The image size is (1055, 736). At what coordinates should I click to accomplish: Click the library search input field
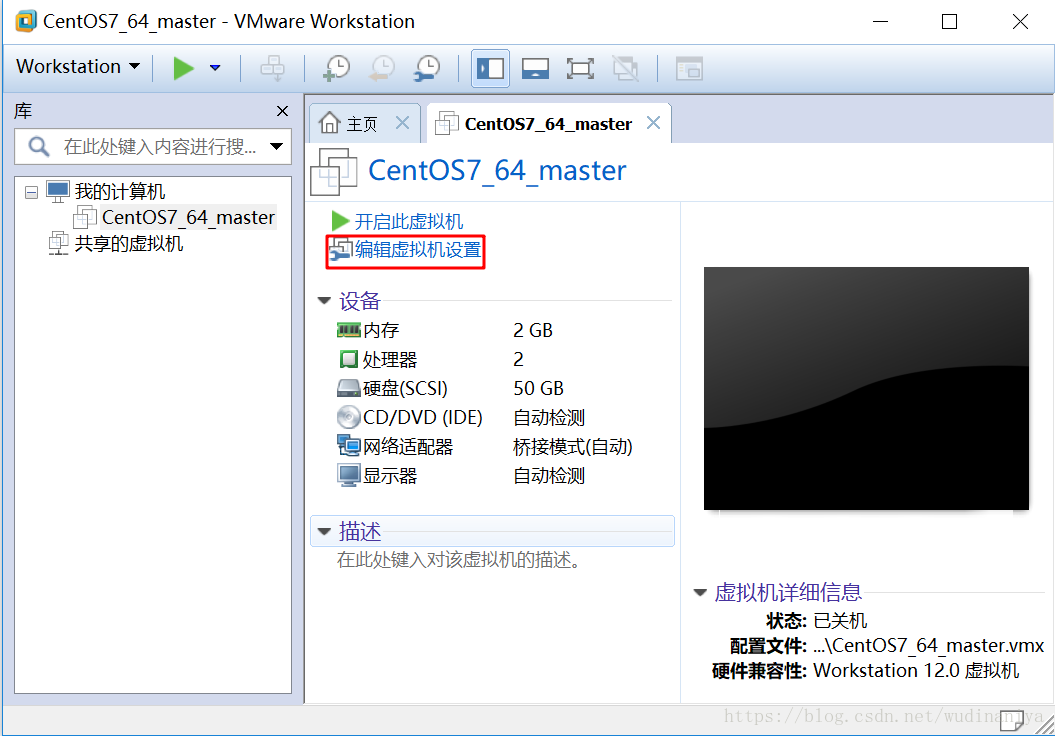coord(153,147)
